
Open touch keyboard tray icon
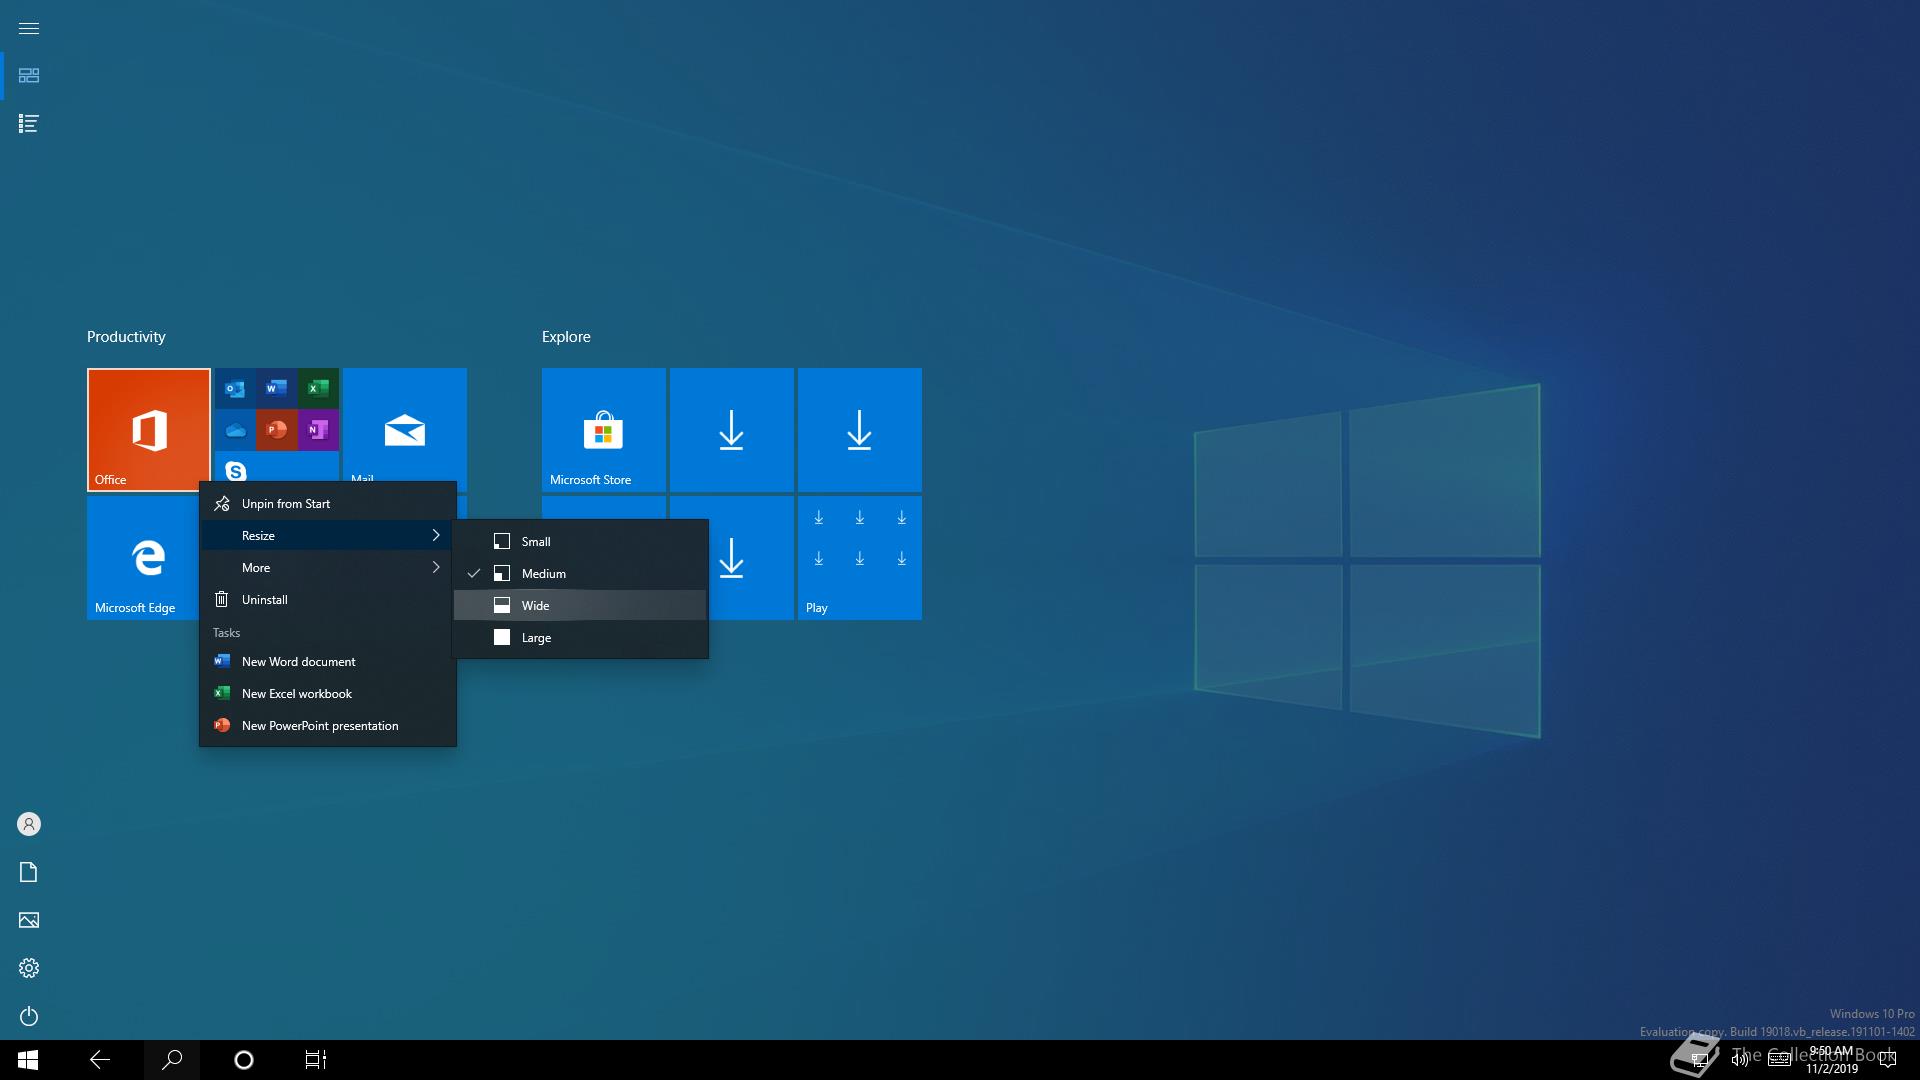1779,1060
